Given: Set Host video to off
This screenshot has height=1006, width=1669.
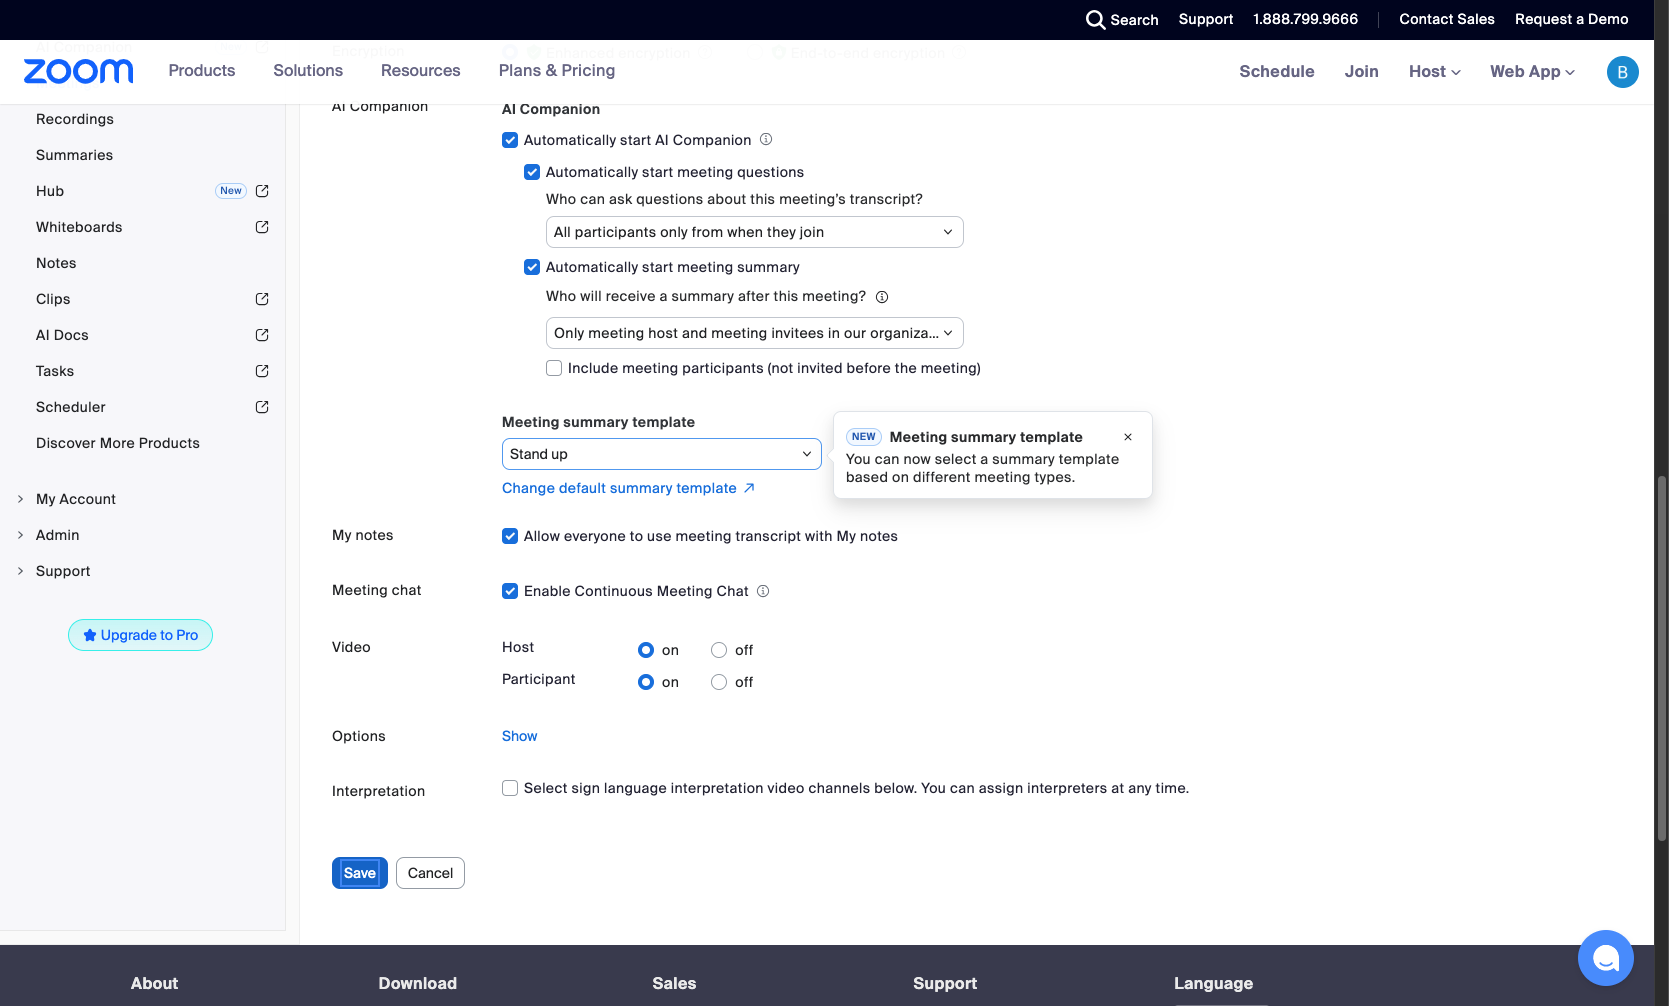Looking at the screenshot, I should pos(719,650).
